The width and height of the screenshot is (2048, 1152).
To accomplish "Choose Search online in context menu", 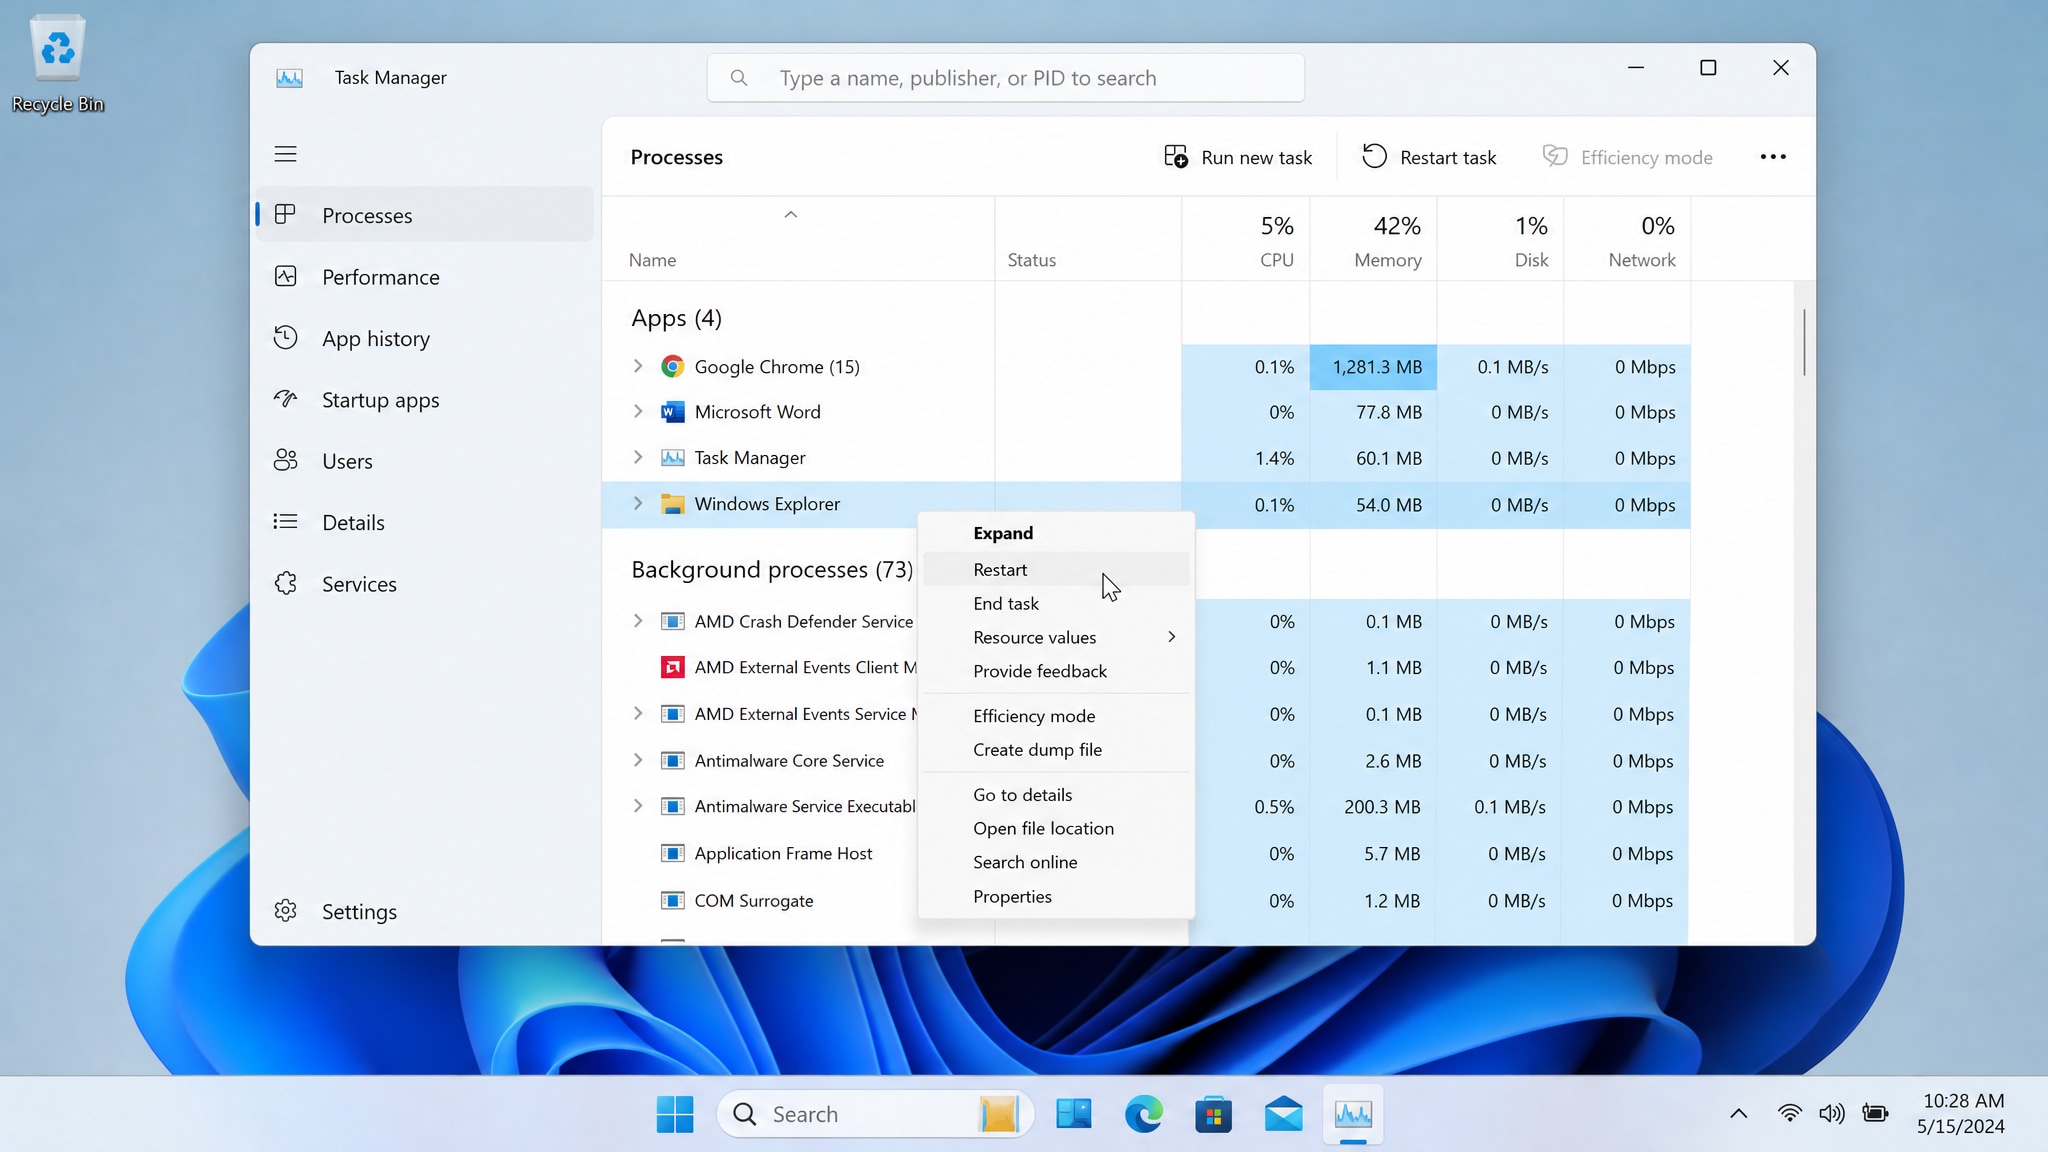I will [1056, 862].
